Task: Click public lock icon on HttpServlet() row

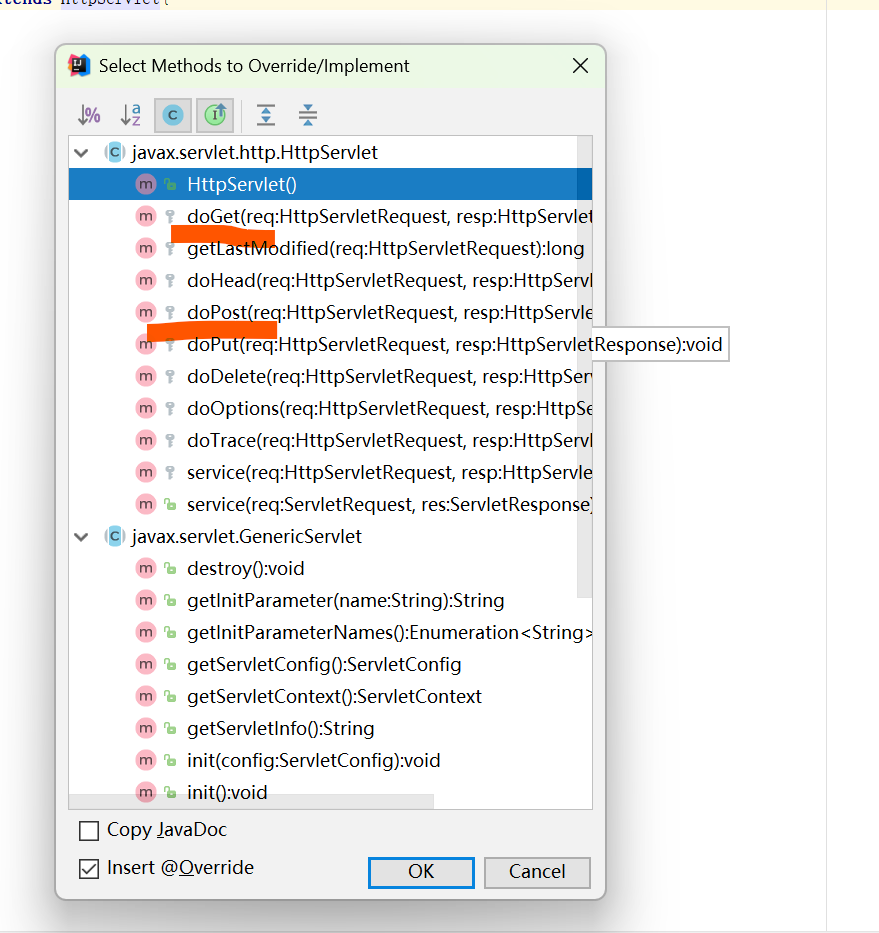Action: [171, 185]
